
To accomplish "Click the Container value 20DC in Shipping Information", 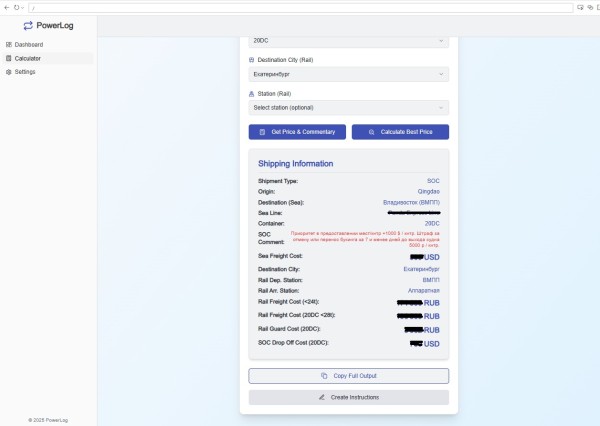I will 432,224.
